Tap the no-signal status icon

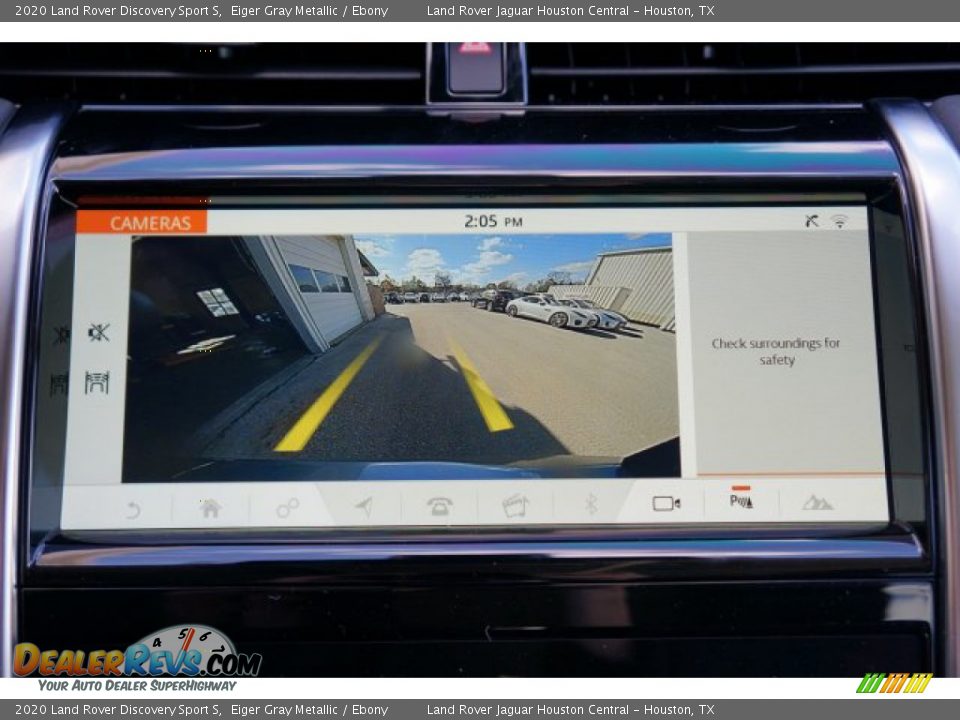[x=812, y=221]
